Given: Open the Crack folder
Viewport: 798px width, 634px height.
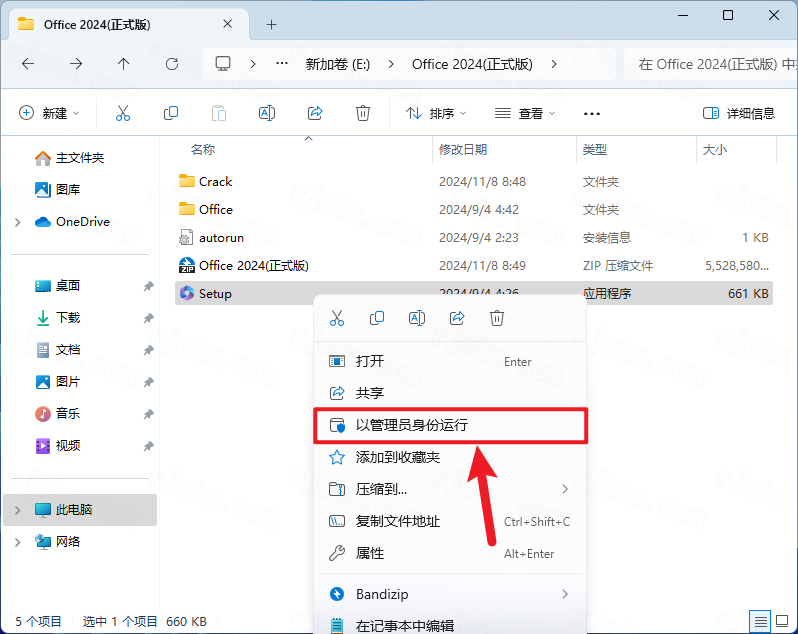Looking at the screenshot, I should pyautogui.click(x=215, y=182).
